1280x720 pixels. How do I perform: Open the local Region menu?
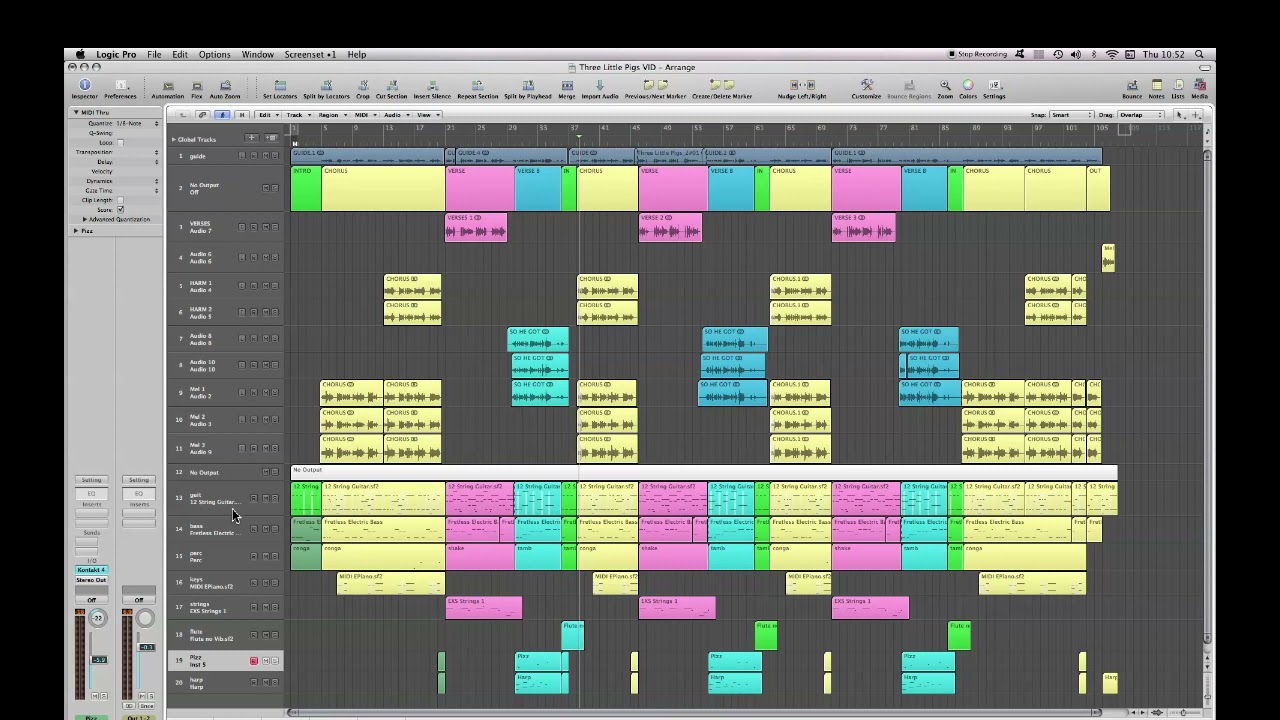[x=330, y=115]
